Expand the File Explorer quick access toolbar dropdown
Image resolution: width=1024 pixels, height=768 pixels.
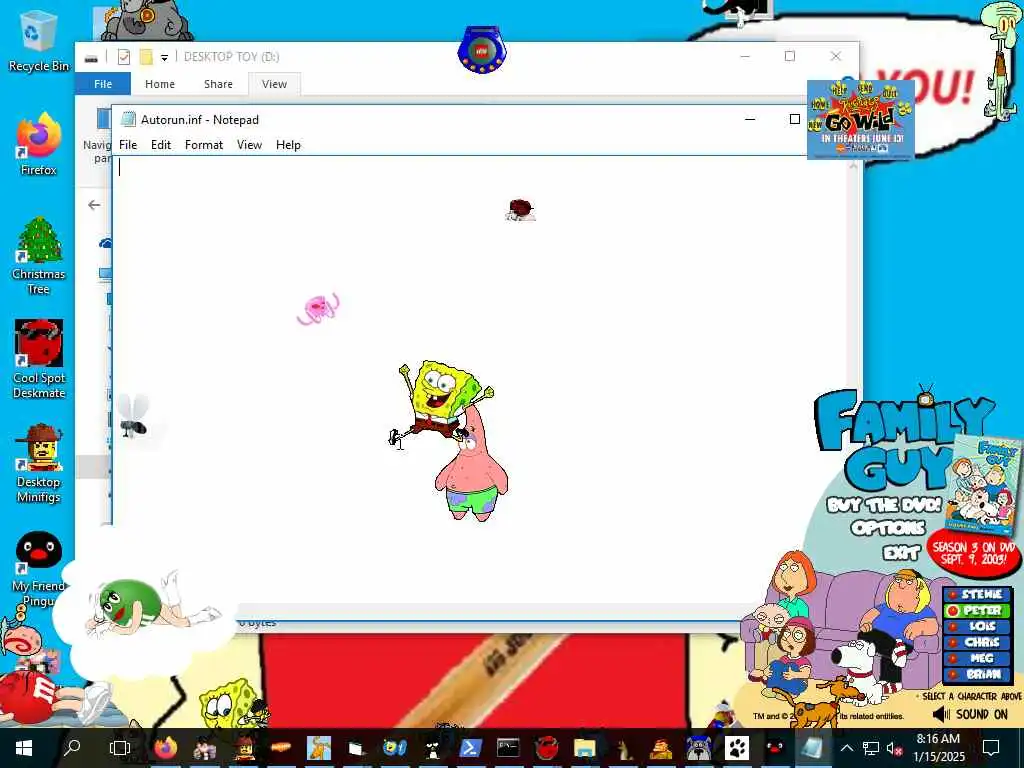(165, 57)
